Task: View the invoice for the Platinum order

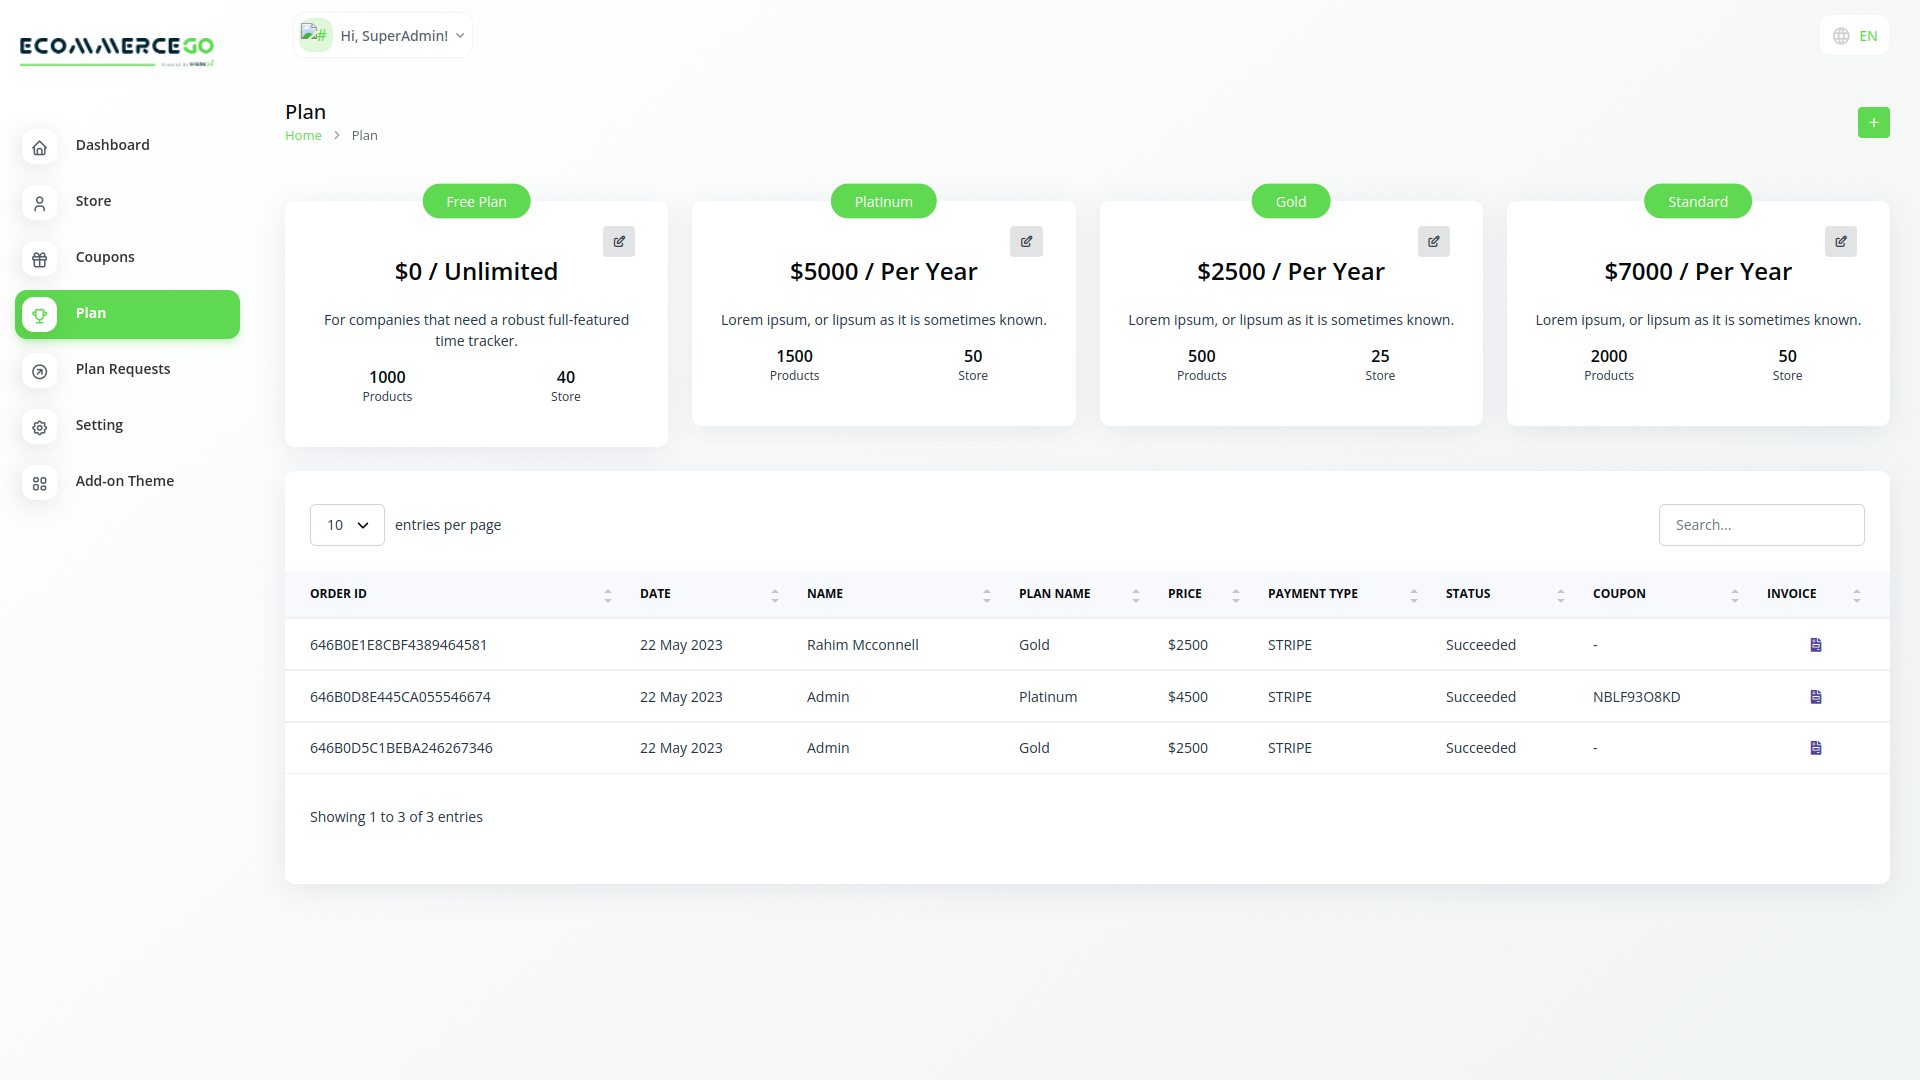Action: (1815, 697)
